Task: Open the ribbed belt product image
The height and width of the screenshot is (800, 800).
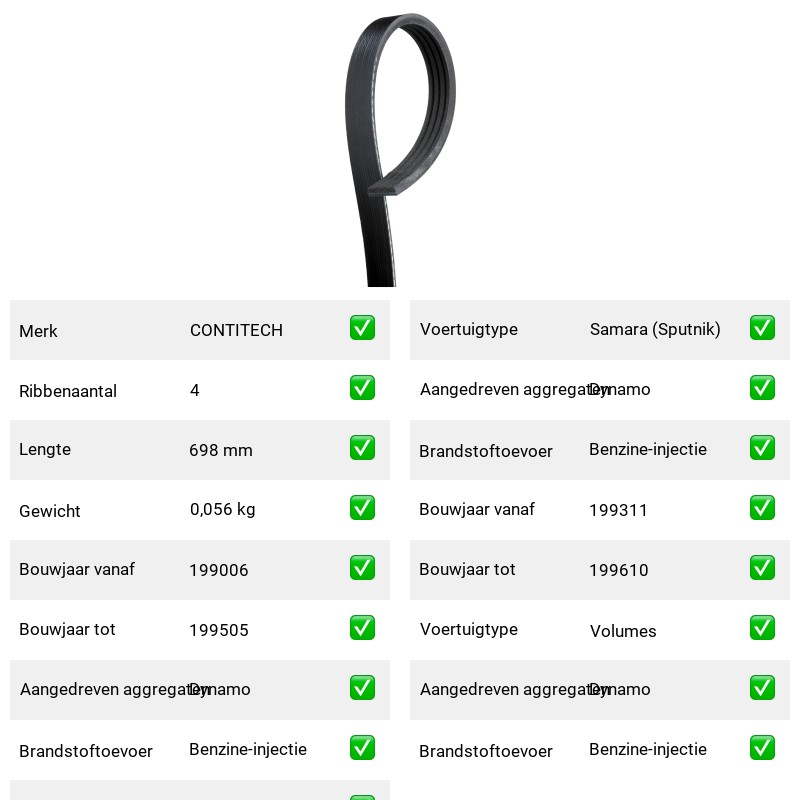Action: click(400, 149)
